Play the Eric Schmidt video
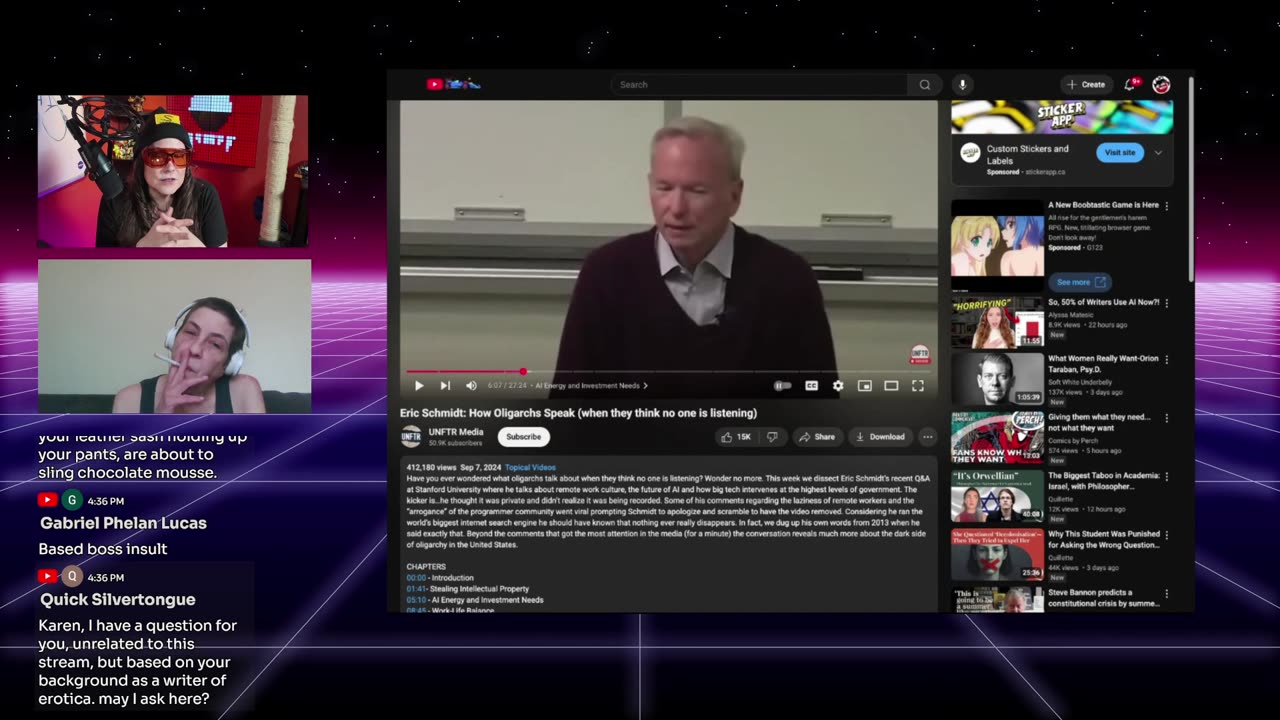Screen dimensions: 1280x720 tap(419, 386)
